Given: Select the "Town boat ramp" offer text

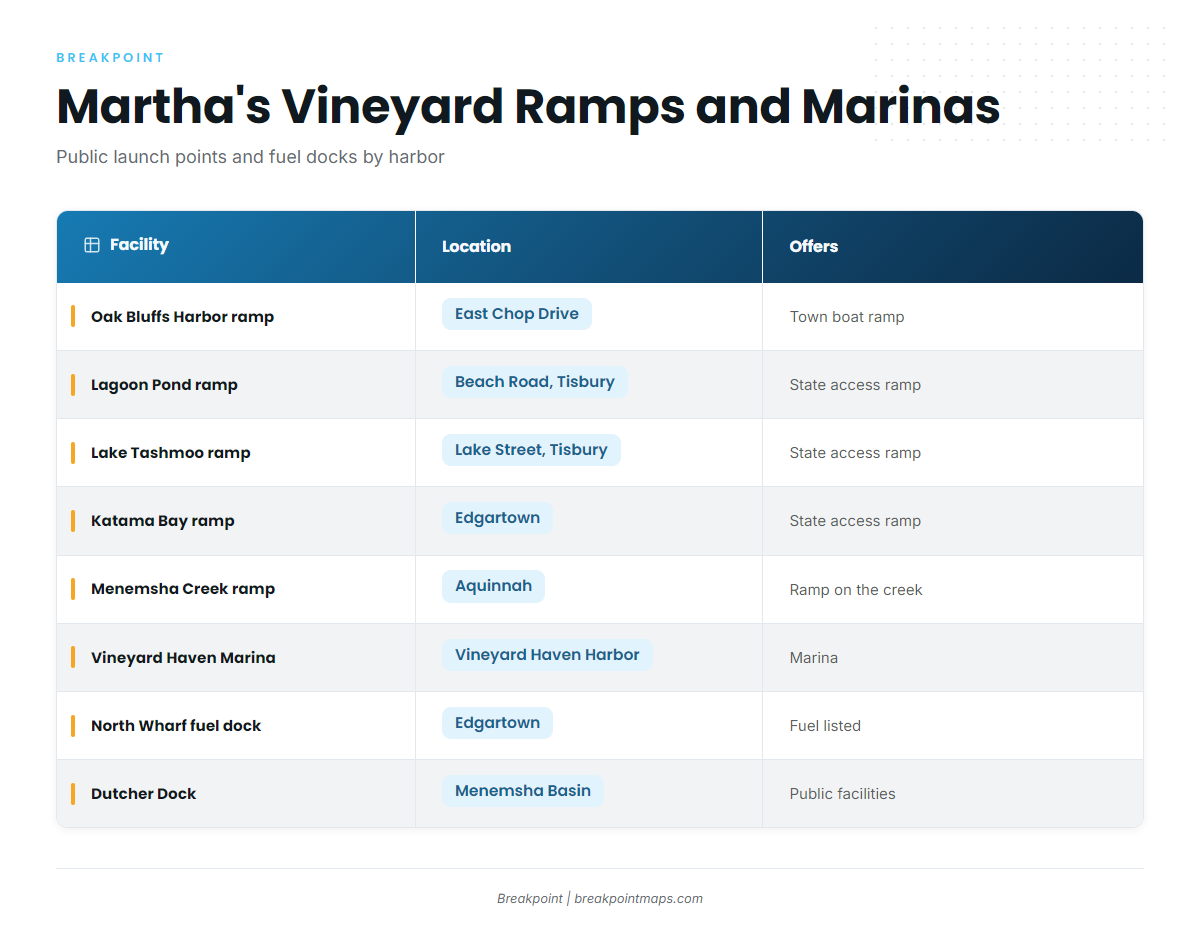Looking at the screenshot, I should pyautogui.click(x=847, y=317).
